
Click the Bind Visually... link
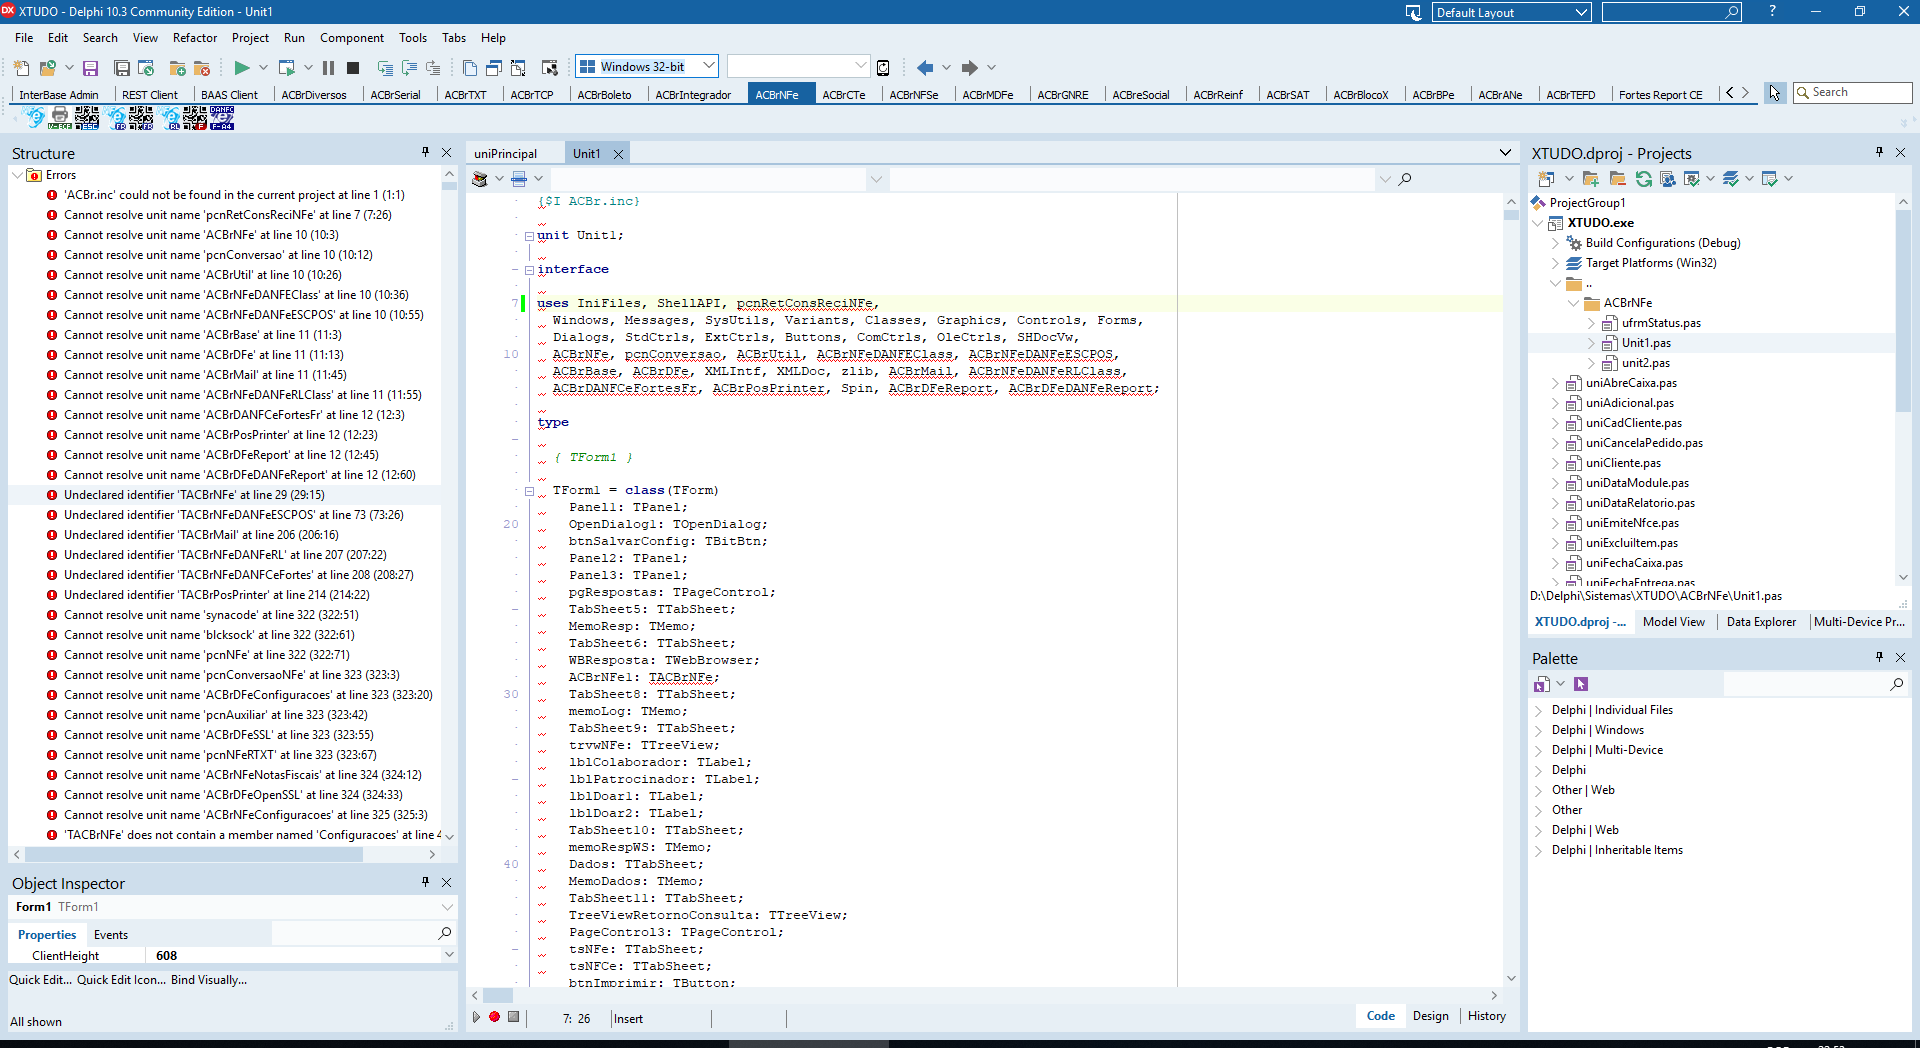209,980
